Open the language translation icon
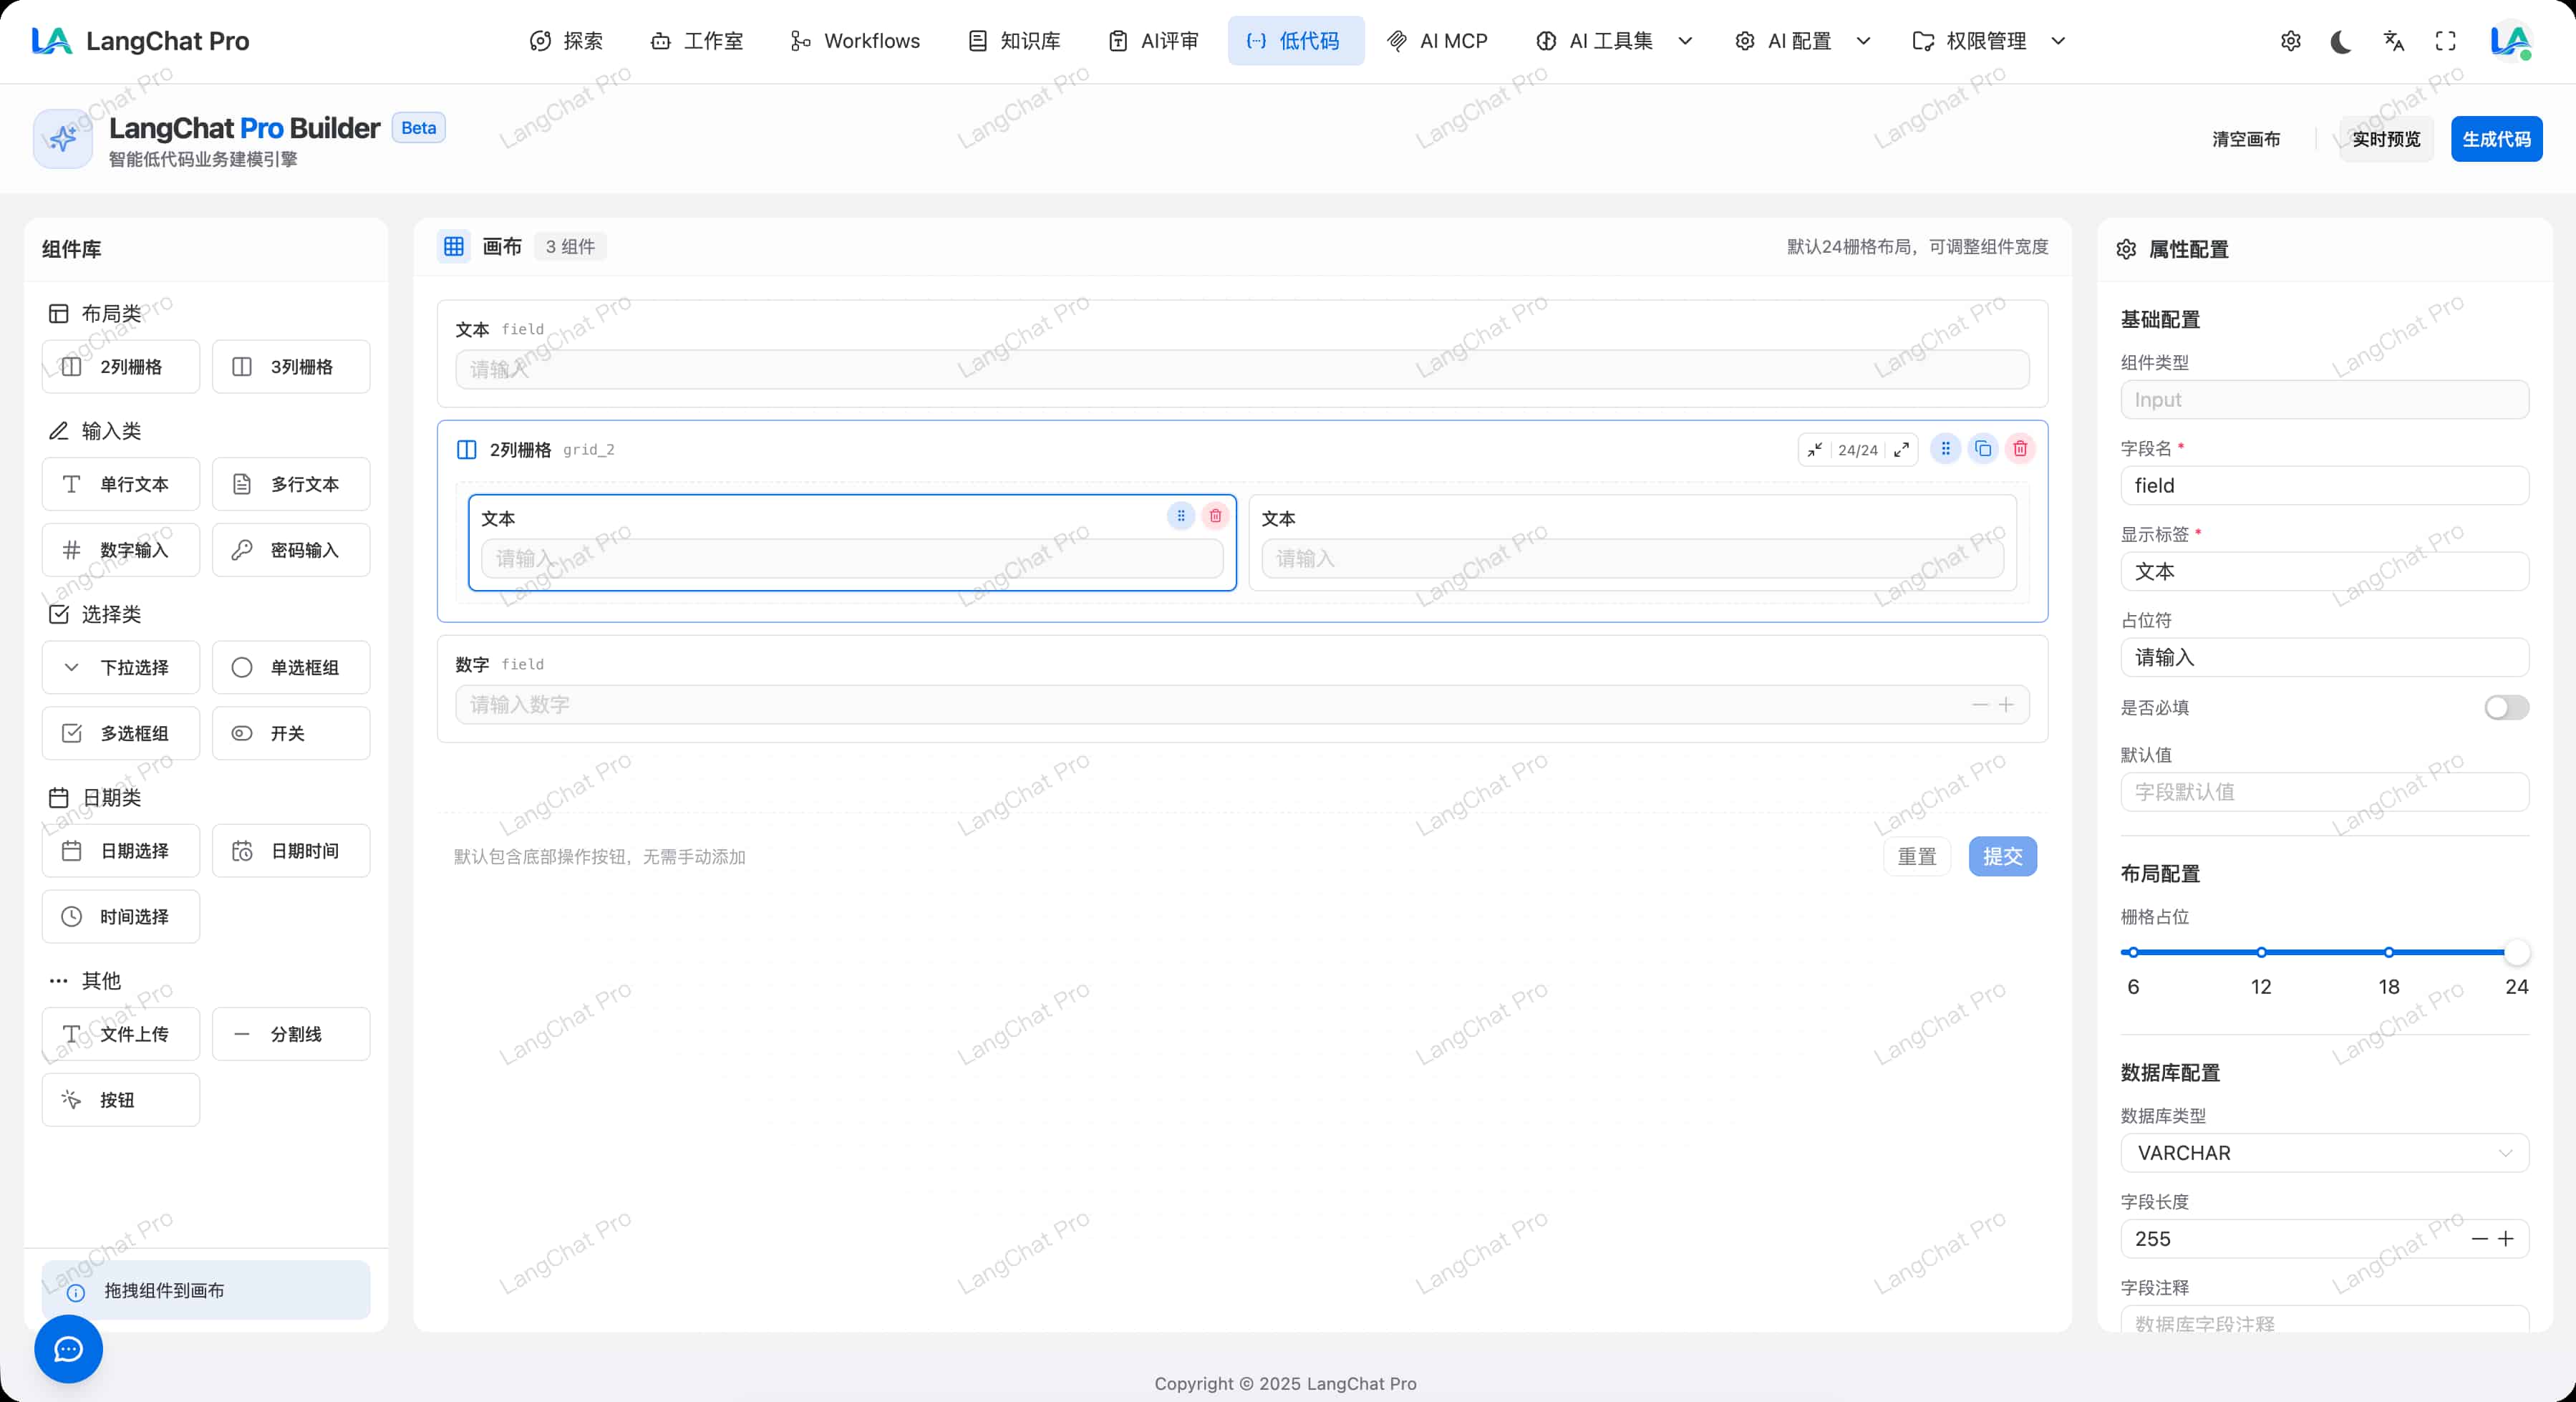2576x1402 pixels. tap(2393, 41)
